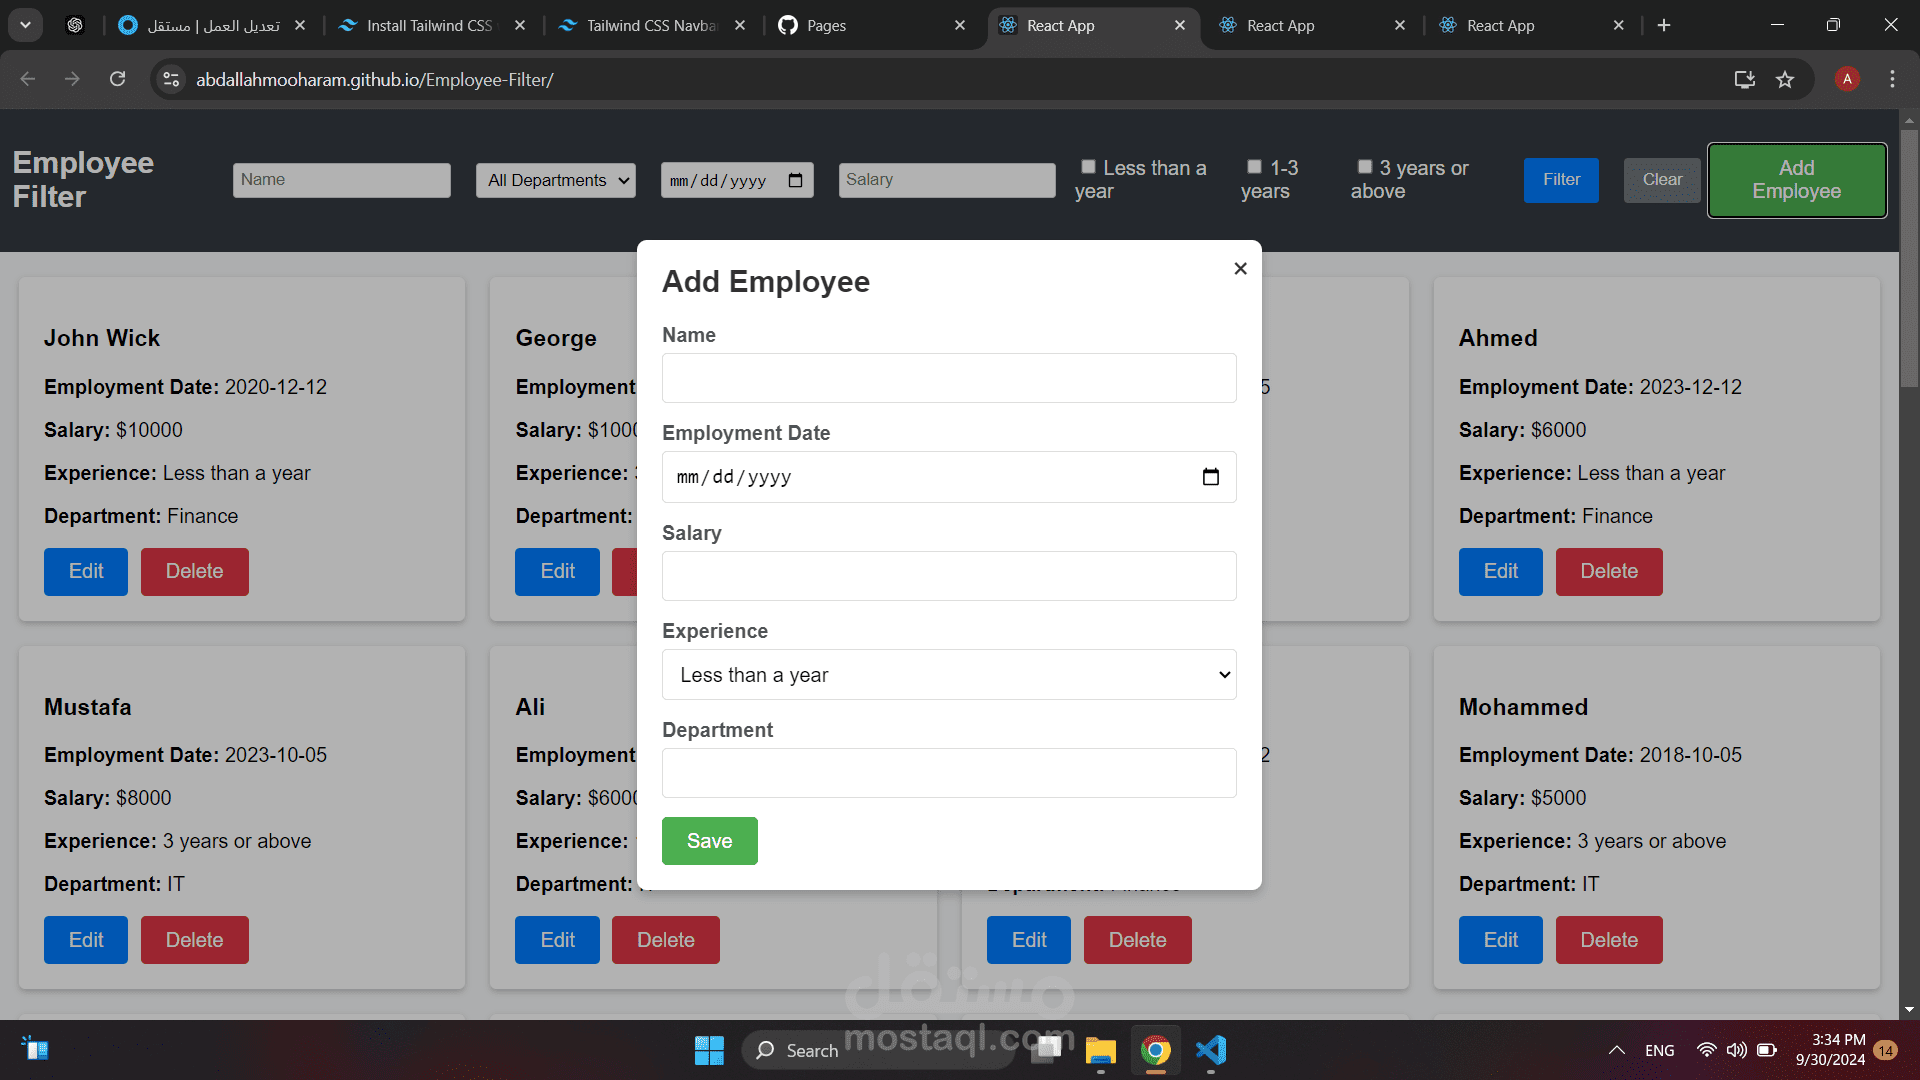The image size is (1920, 1080).
Task: Check the Less than a year checkbox
Action: [1088, 167]
